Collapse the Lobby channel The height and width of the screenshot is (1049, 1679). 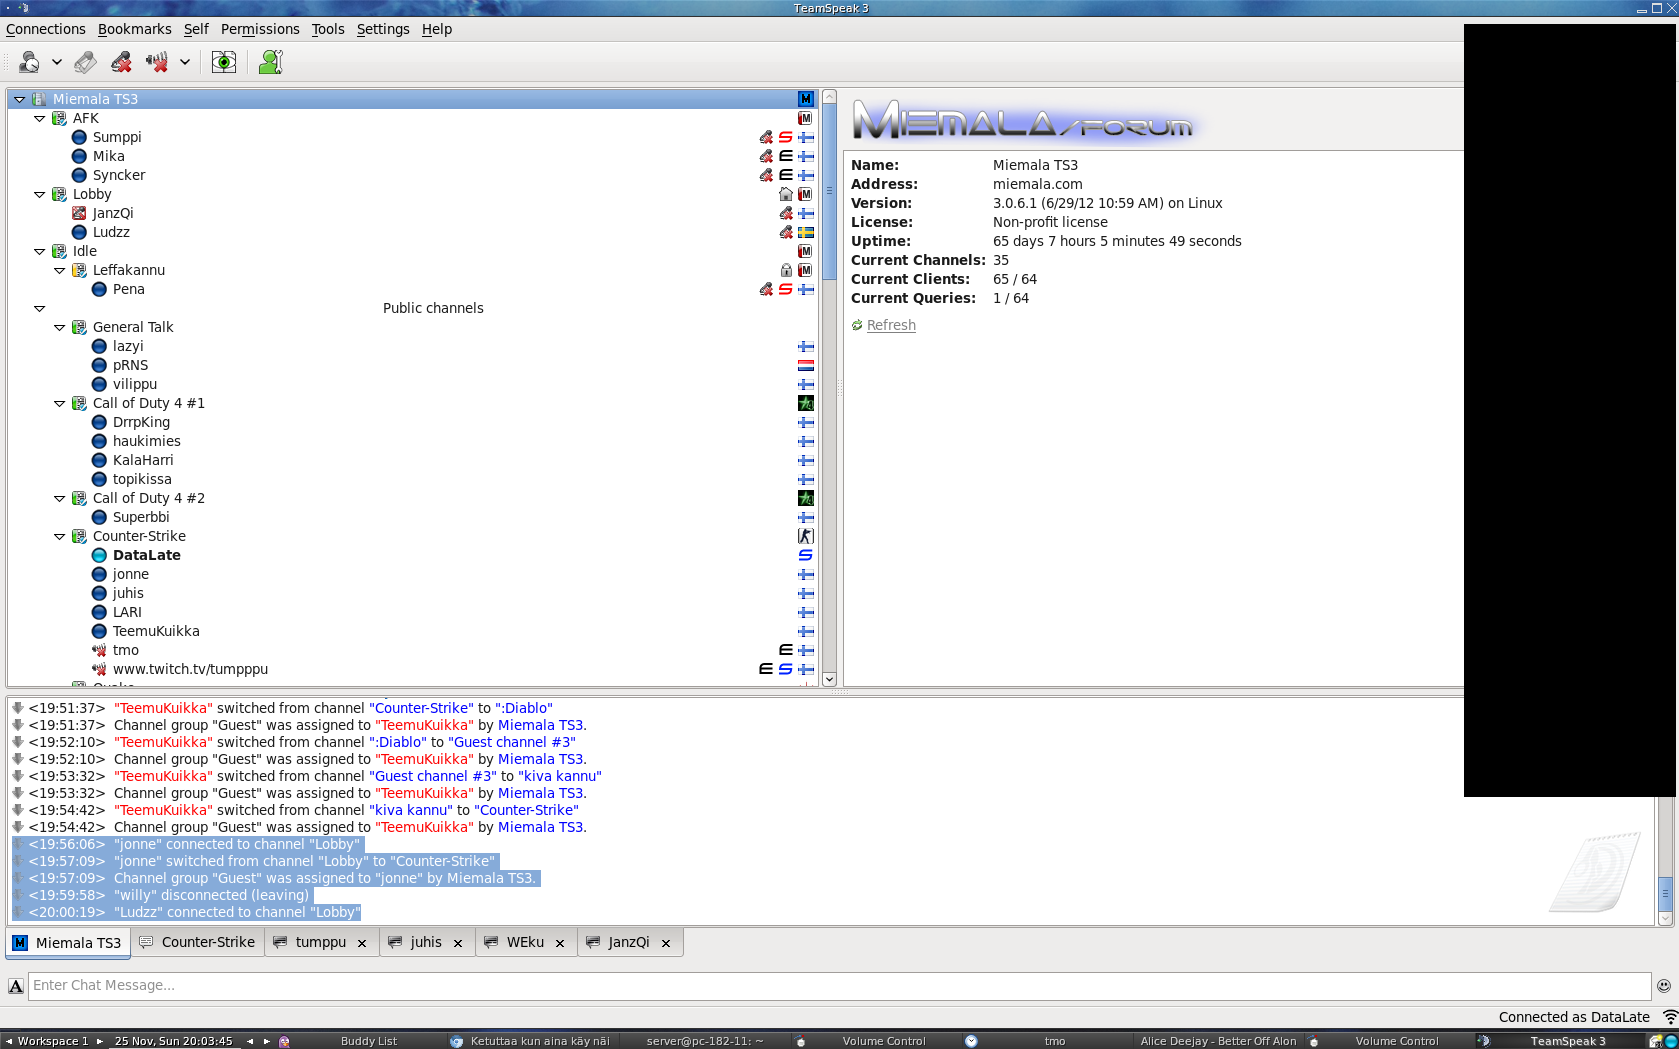[39, 194]
